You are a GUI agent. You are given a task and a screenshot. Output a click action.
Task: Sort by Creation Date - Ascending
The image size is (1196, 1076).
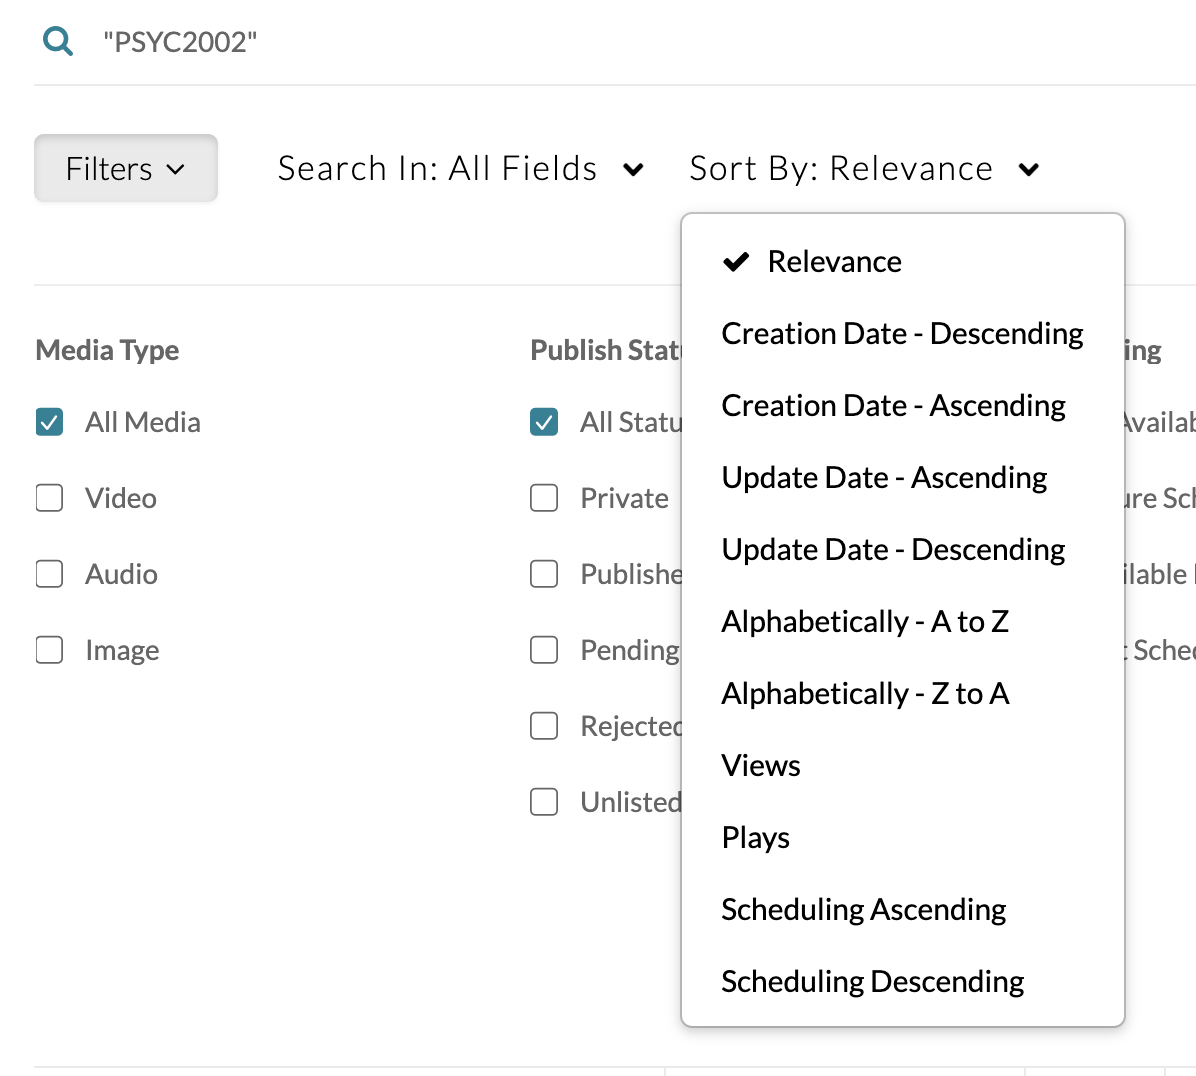893,406
